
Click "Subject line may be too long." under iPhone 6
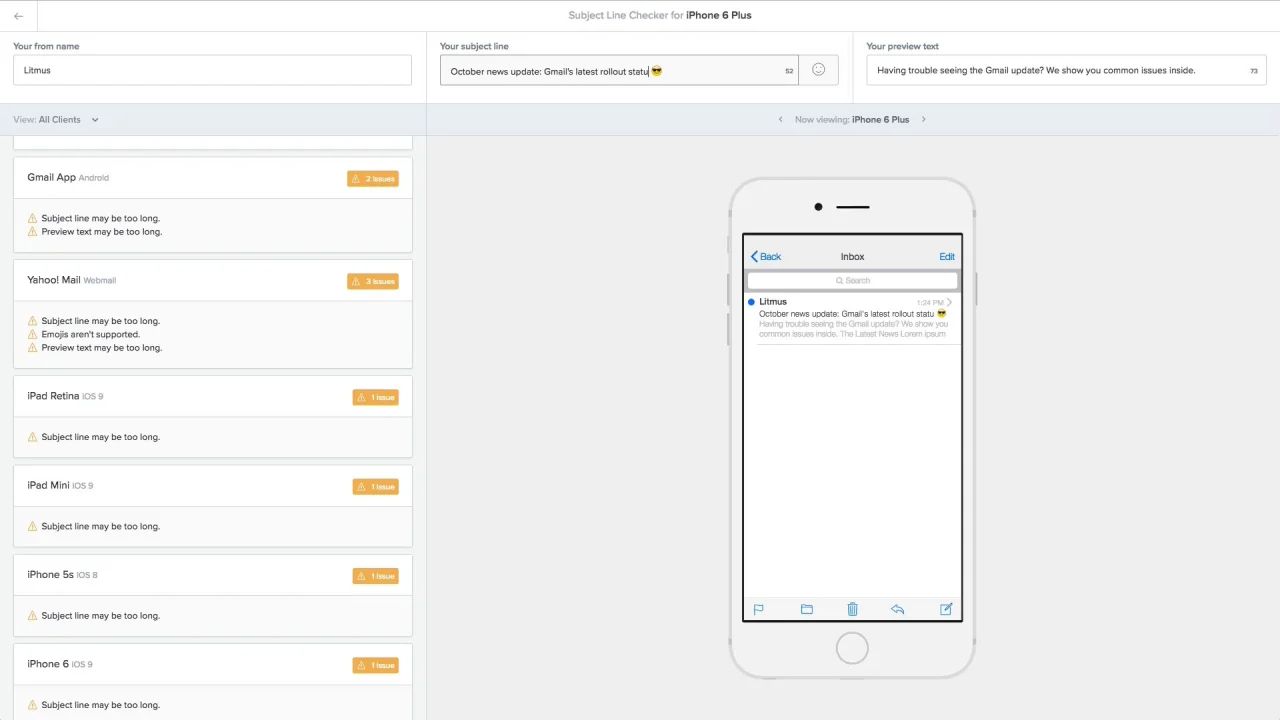pos(100,705)
